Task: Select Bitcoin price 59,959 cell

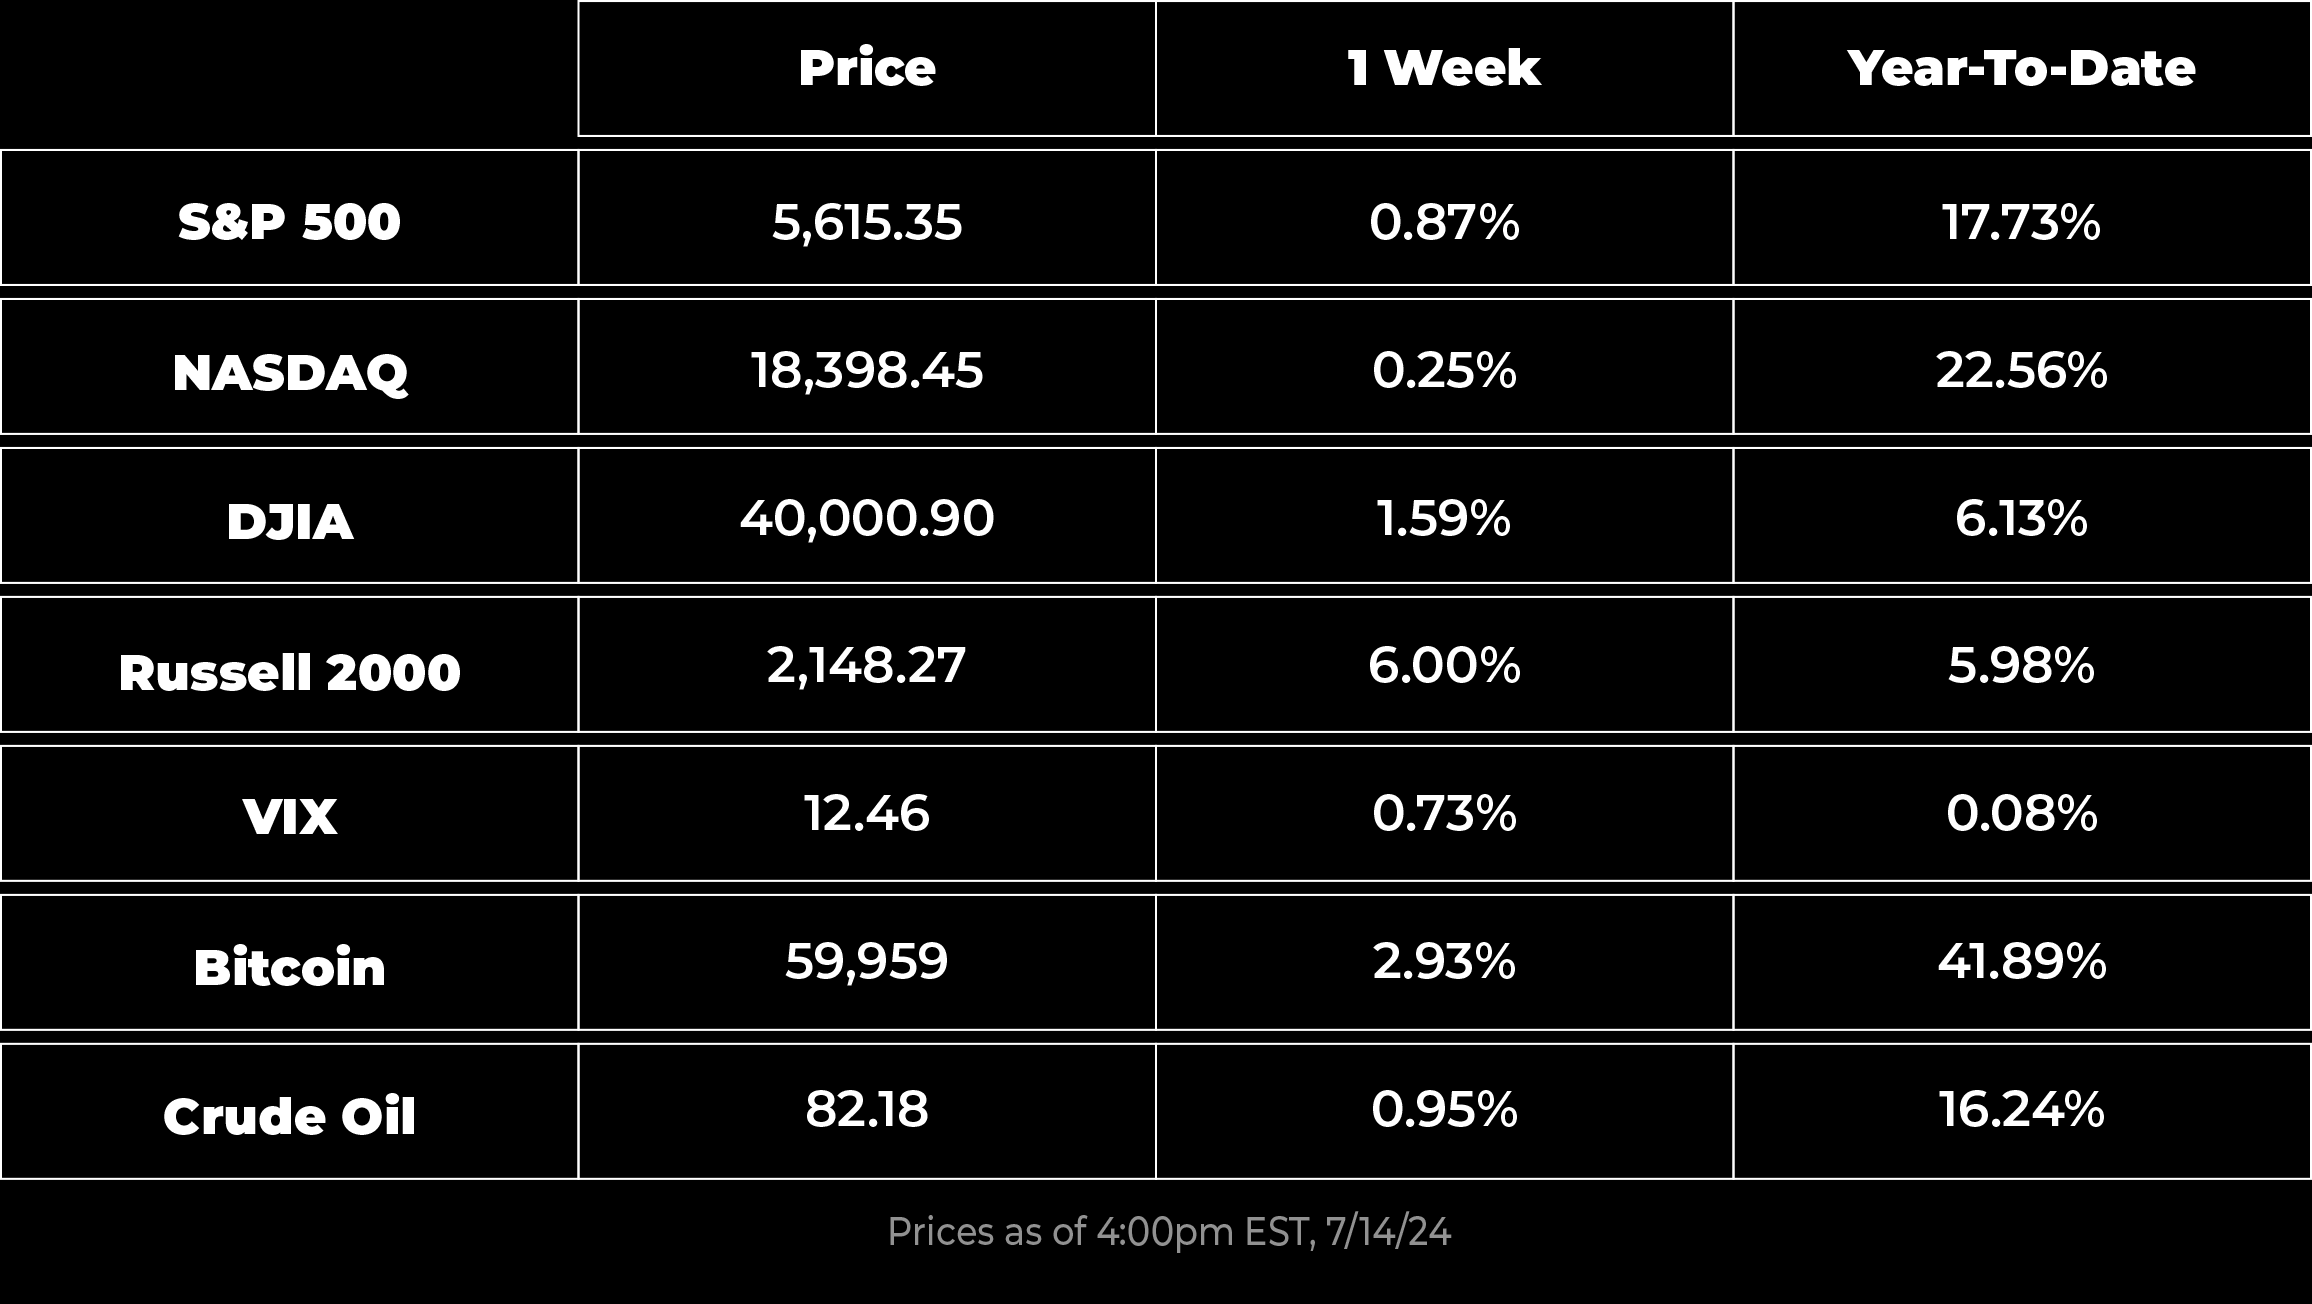Action: pyautogui.click(x=867, y=963)
